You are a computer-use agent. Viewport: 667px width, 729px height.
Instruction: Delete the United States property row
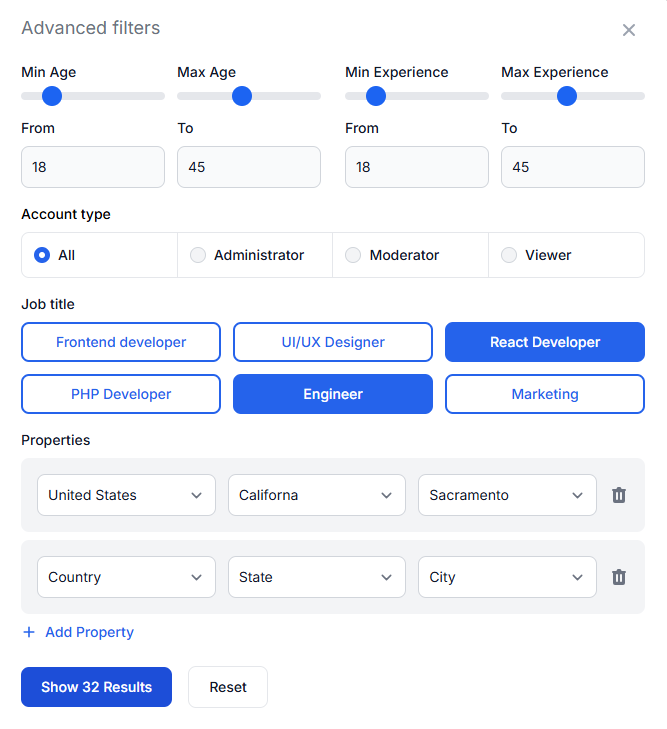tap(619, 495)
